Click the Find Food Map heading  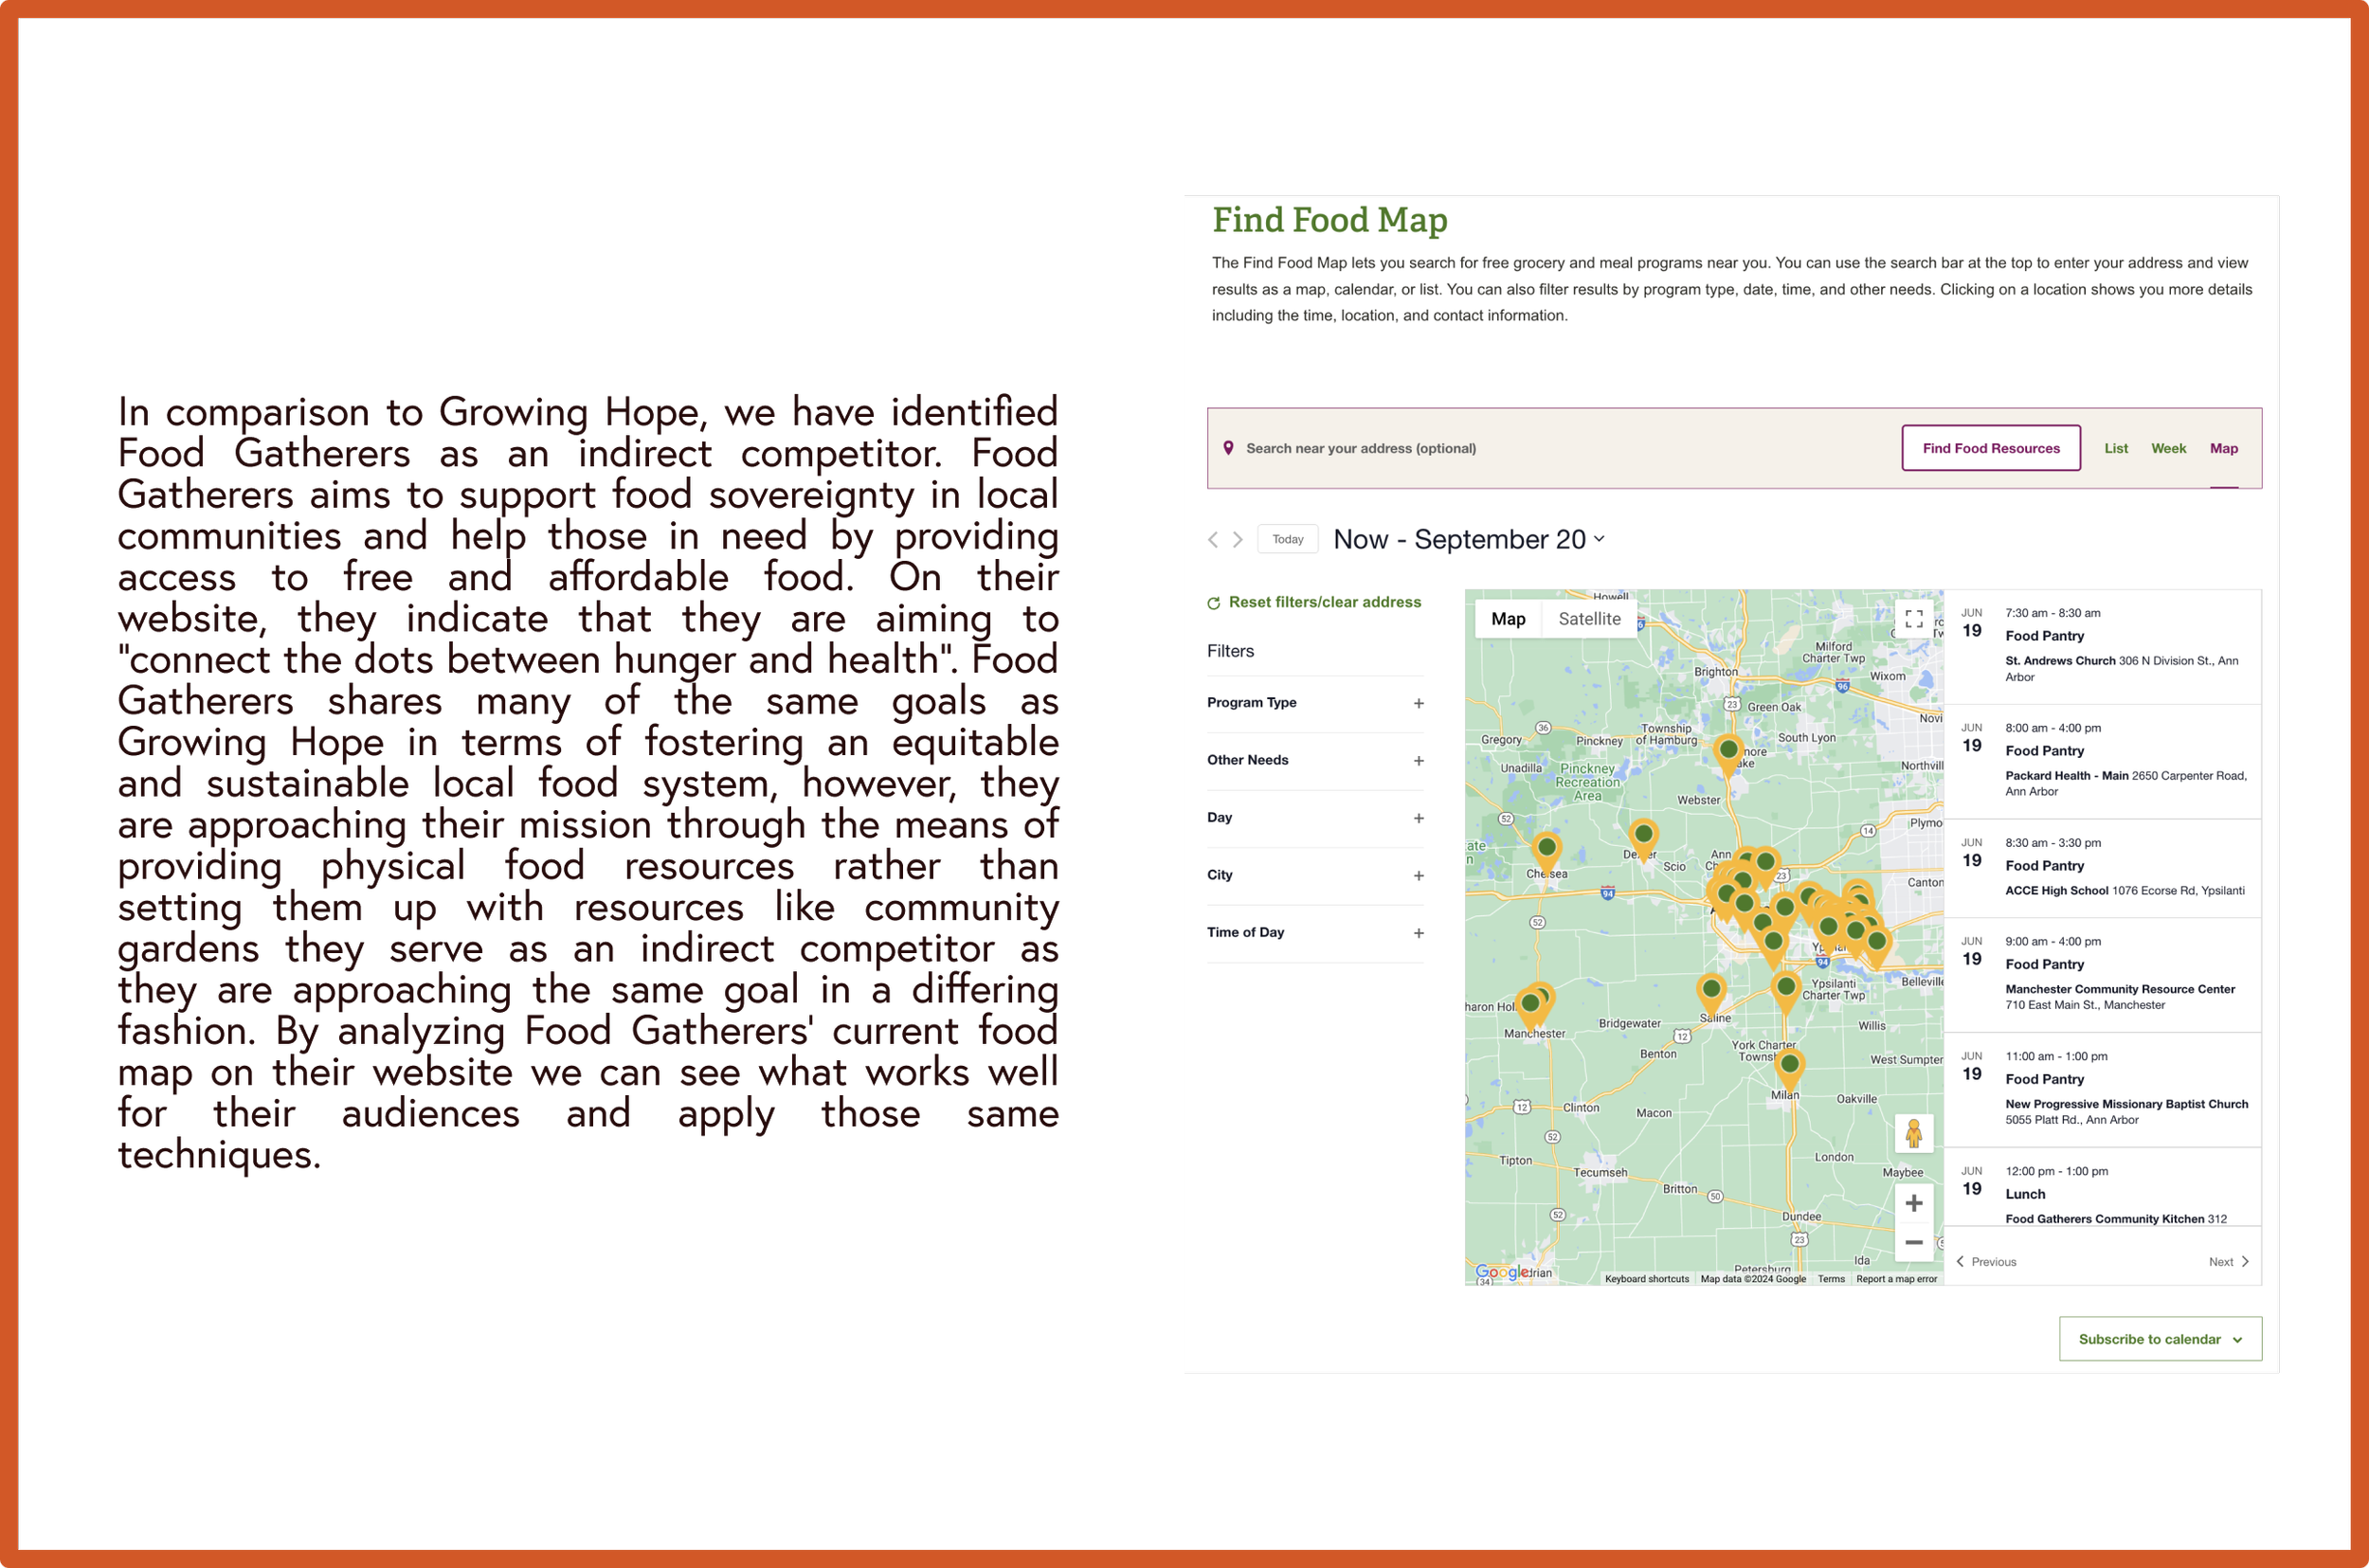click(x=1330, y=220)
